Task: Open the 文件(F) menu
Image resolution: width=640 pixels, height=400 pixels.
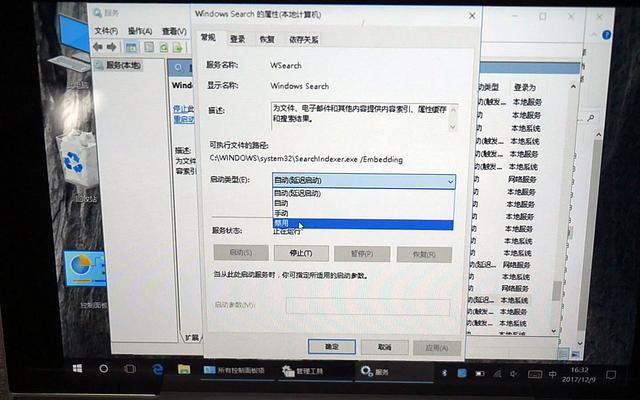Action: pyautogui.click(x=107, y=31)
